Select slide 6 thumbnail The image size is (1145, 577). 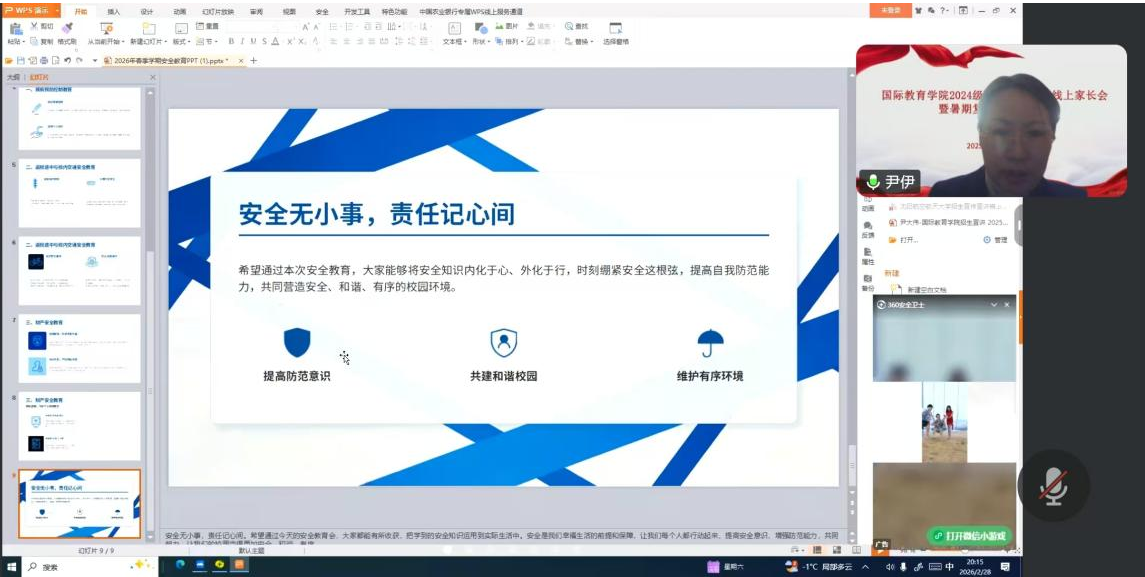(x=79, y=270)
